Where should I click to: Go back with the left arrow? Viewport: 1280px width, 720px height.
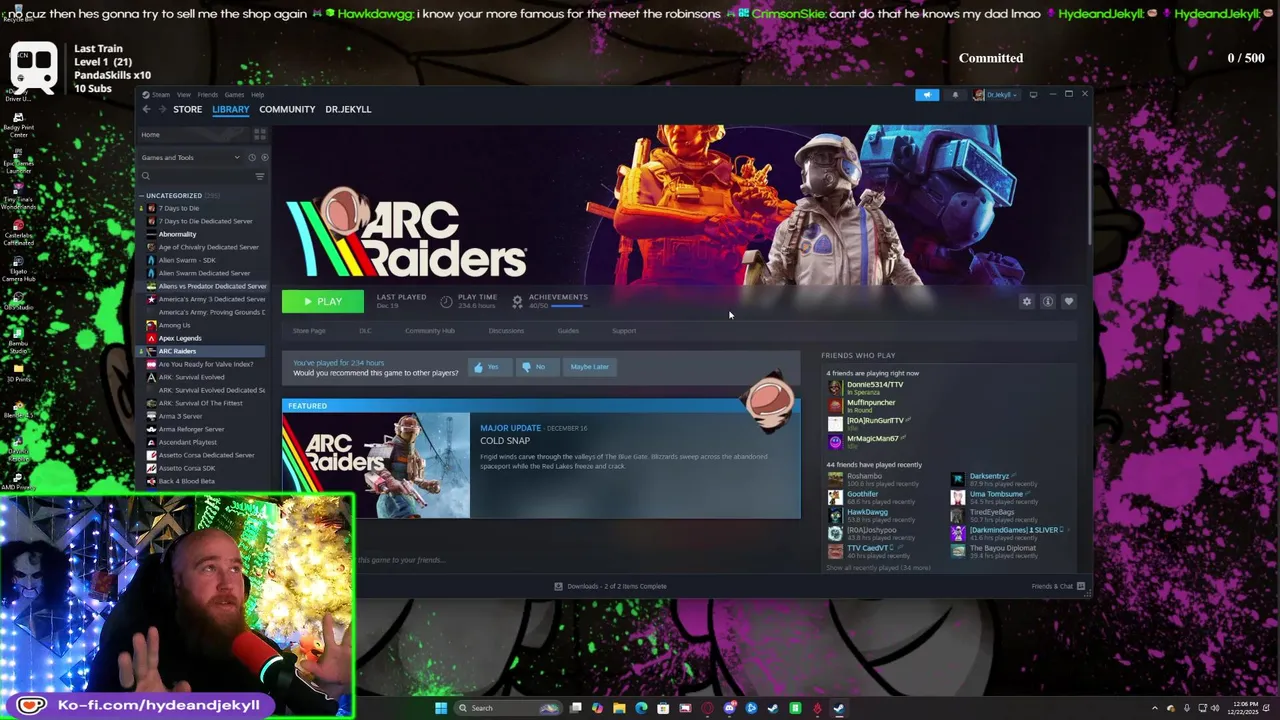pos(146,109)
